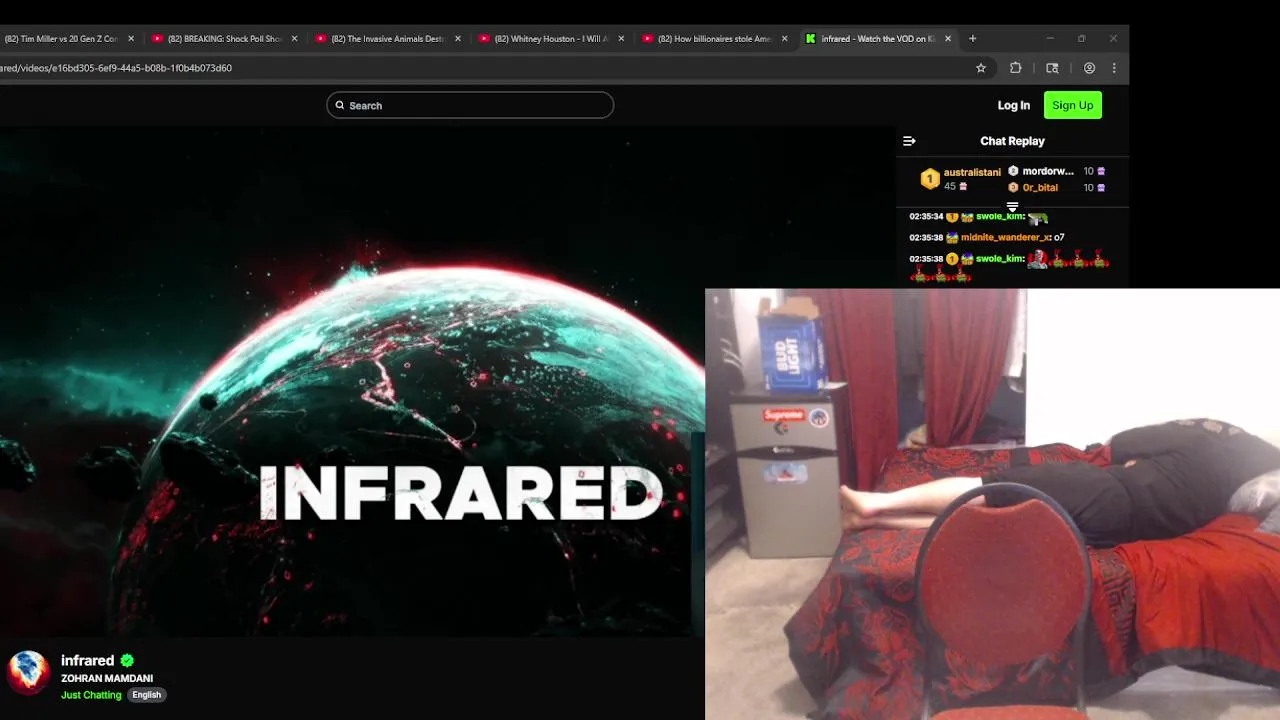The height and width of the screenshot is (720, 1280).
Task: Click the verified badge next to infrared
Action: pyautogui.click(x=127, y=661)
